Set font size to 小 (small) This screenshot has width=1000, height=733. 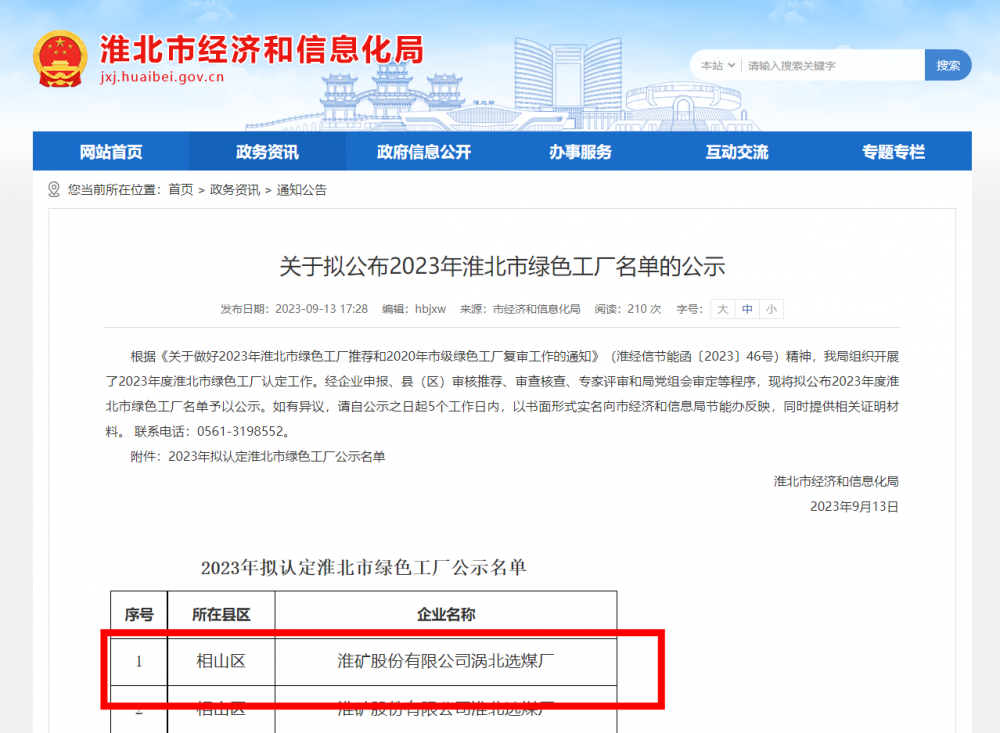point(771,309)
